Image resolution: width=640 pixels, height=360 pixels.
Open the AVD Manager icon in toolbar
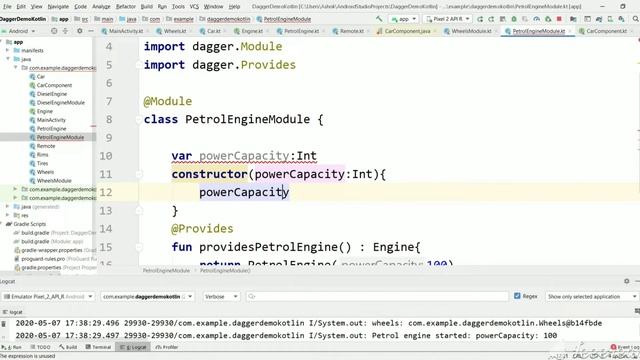coord(610,19)
